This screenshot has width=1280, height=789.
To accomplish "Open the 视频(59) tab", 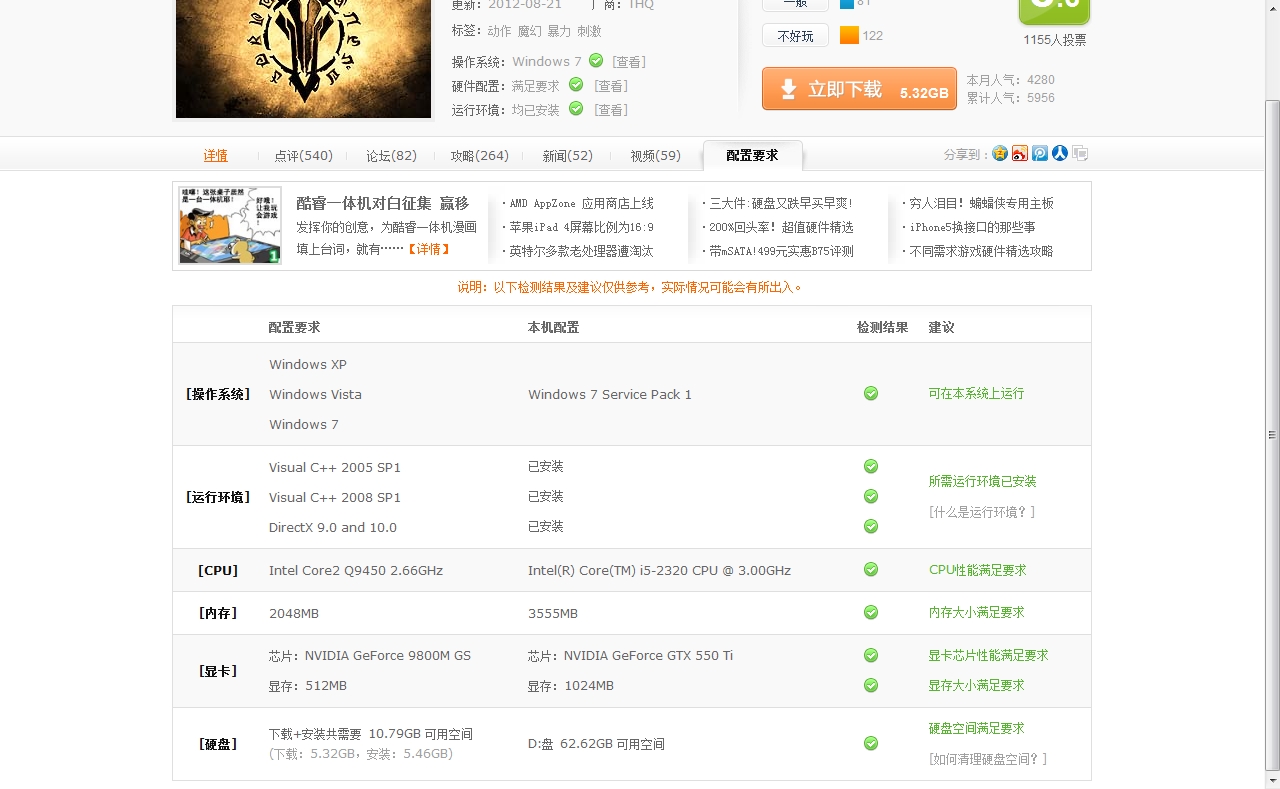I will (656, 156).
